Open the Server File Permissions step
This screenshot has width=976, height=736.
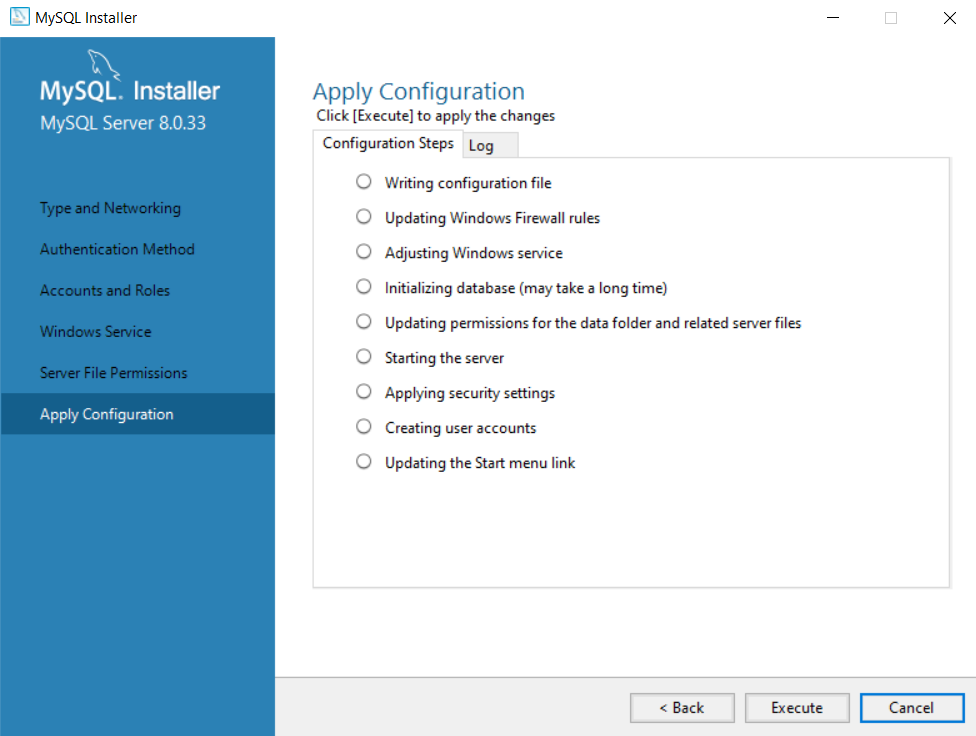coord(113,372)
